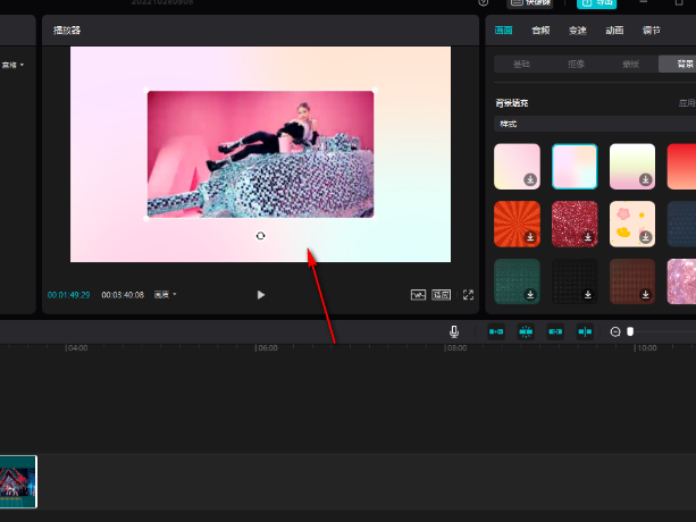Click the rotate handle below the video
696x522 pixels.
[x=261, y=236]
